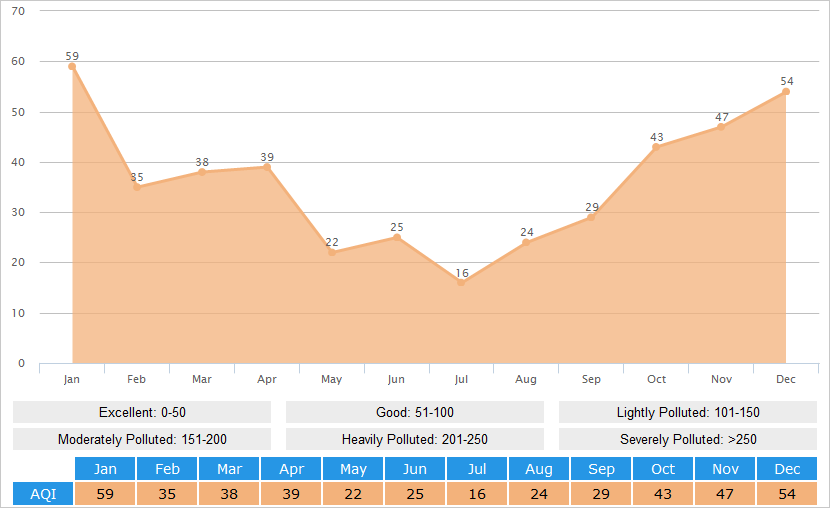Click the 'Severely Polluted: >250' legend box
The height and width of the screenshot is (508, 830).
[x=688, y=439]
